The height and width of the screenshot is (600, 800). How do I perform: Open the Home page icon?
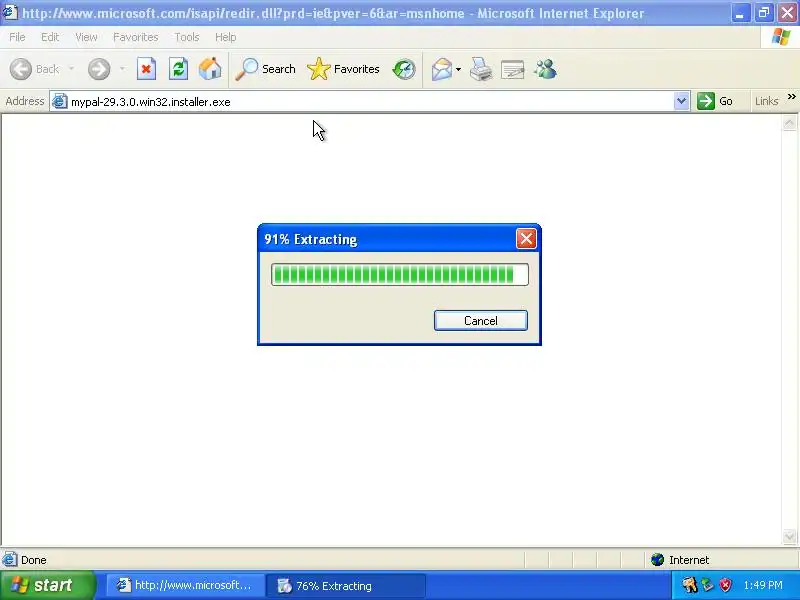[x=210, y=69]
